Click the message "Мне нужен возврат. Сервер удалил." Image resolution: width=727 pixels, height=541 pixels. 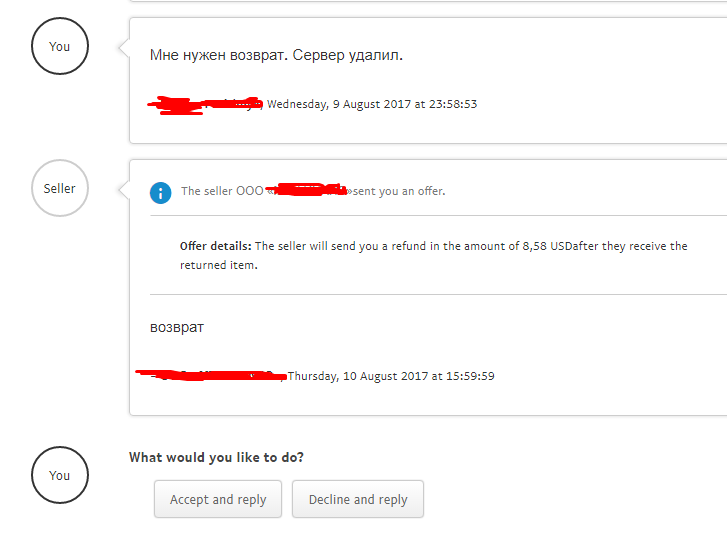[x=276, y=55]
